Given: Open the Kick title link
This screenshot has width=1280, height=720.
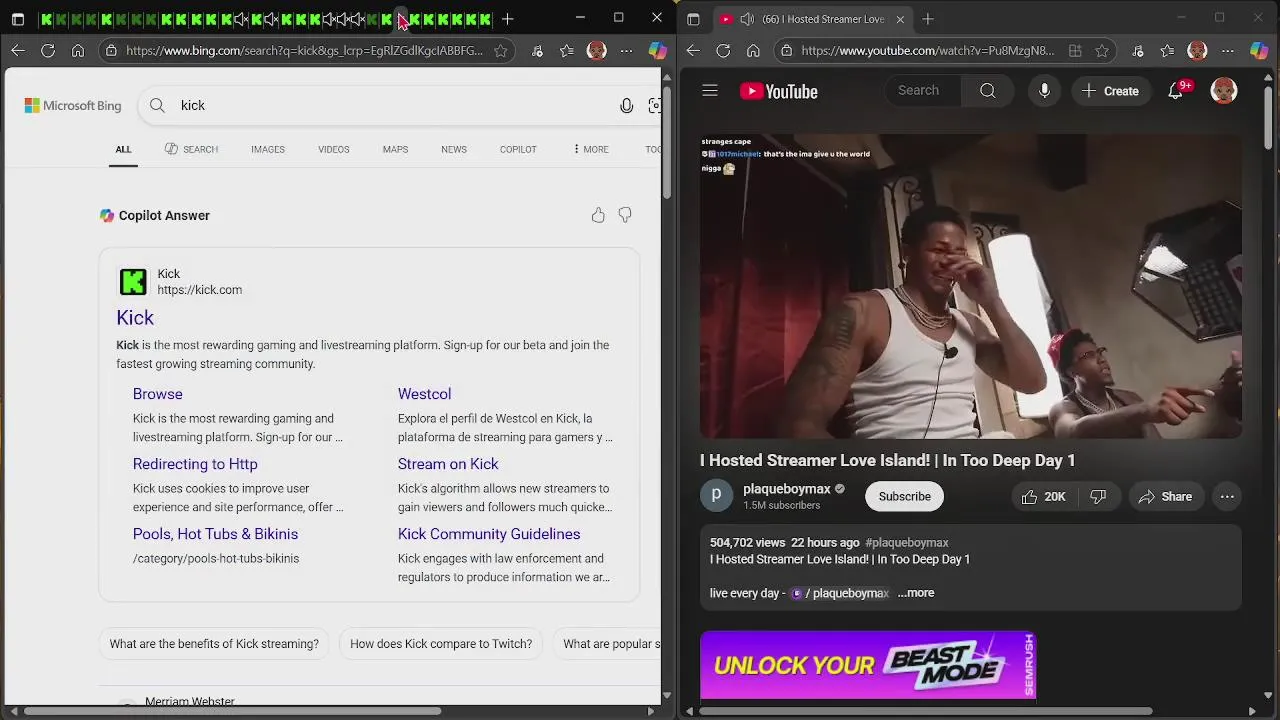Looking at the screenshot, I should click(135, 317).
